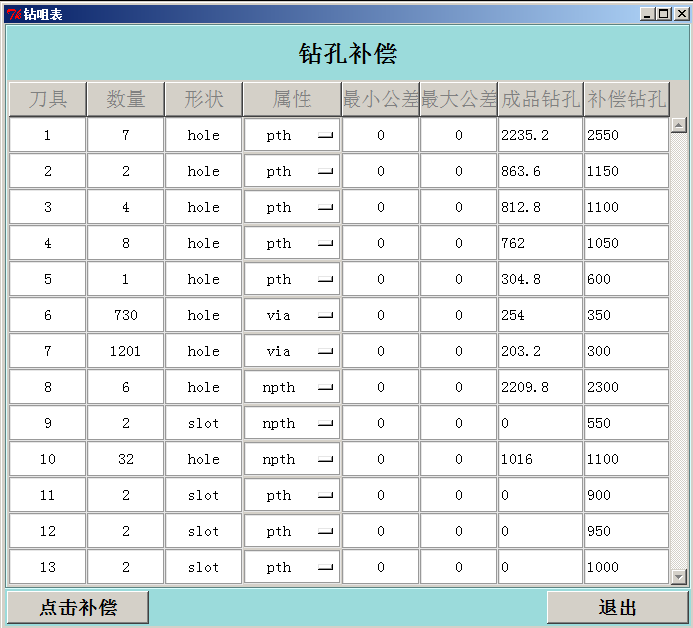Open the pth dropdown for tool 13
693x628 pixels.
[x=292, y=567]
